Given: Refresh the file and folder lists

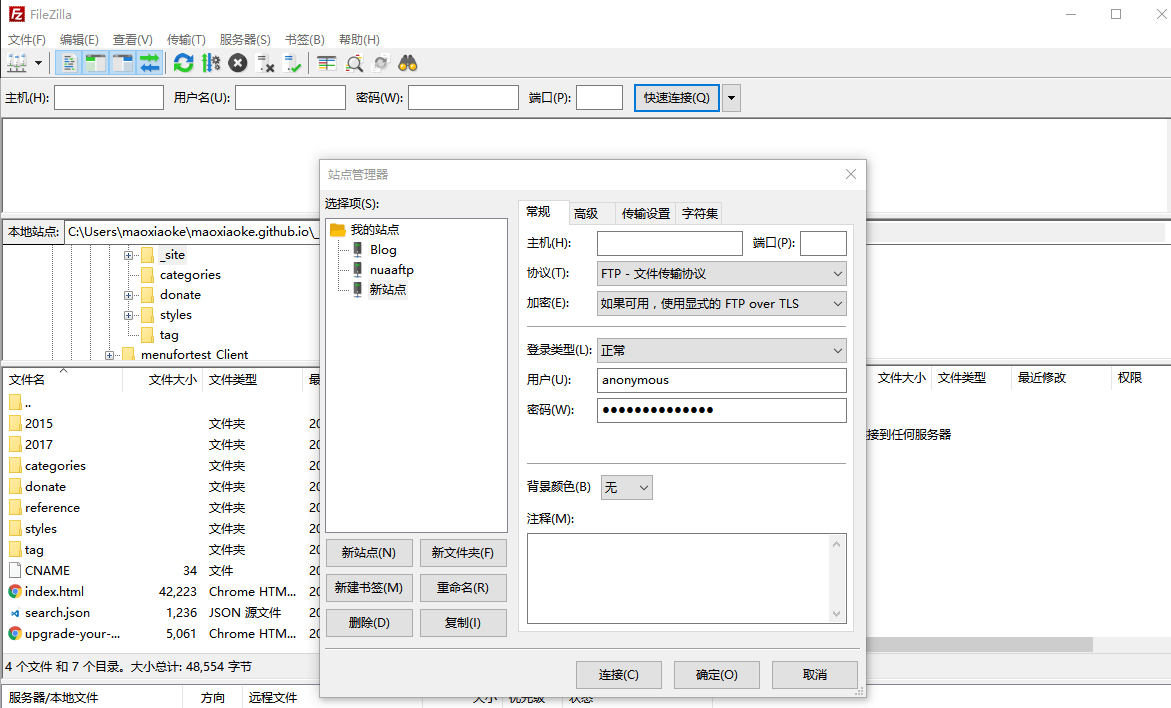Looking at the screenshot, I should pyautogui.click(x=183, y=62).
